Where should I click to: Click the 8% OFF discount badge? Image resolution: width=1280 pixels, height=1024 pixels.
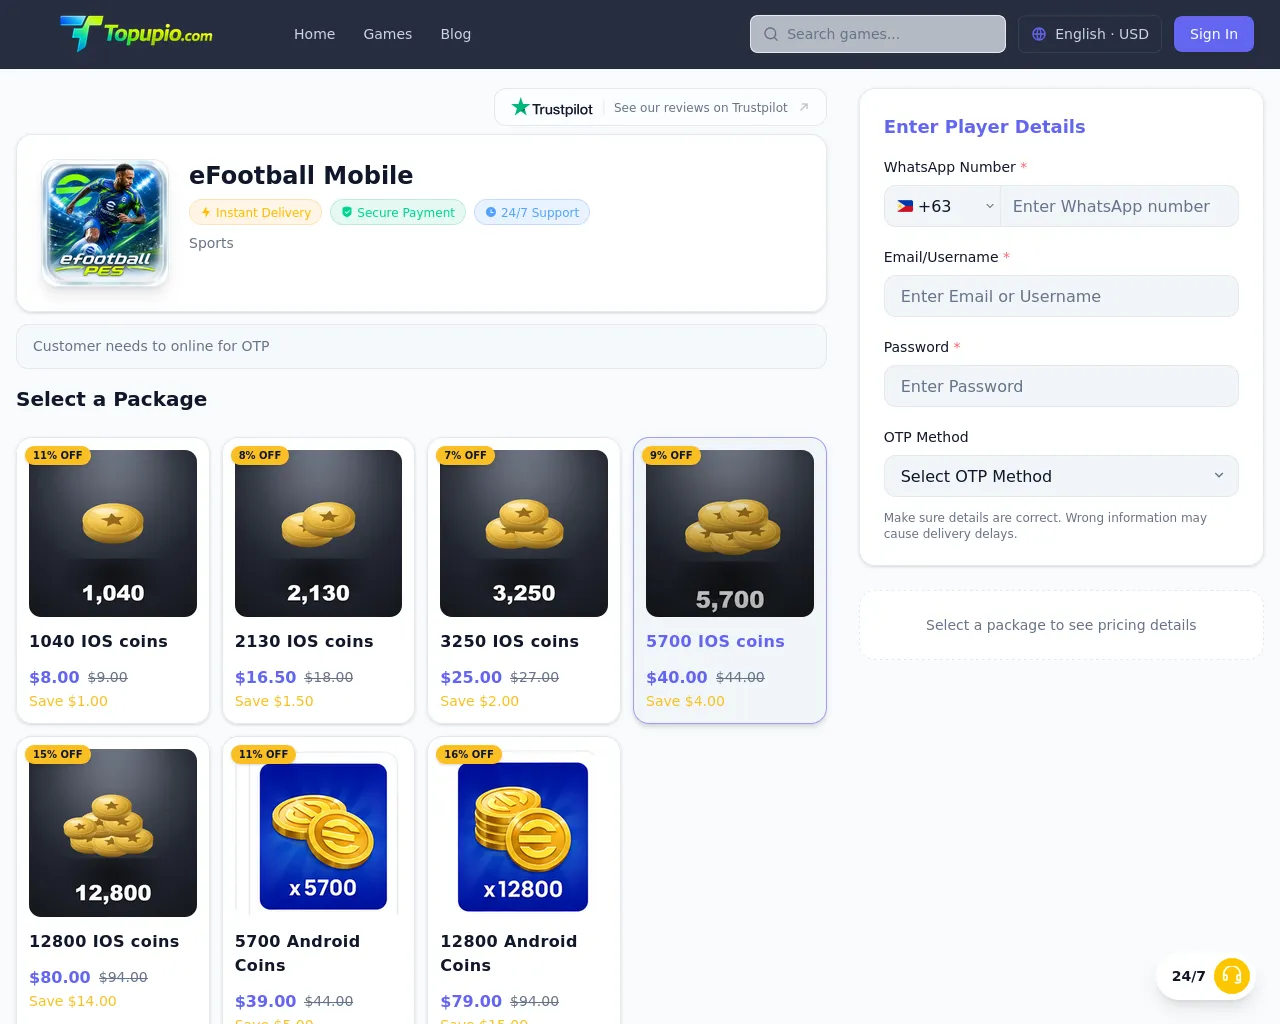coord(260,455)
